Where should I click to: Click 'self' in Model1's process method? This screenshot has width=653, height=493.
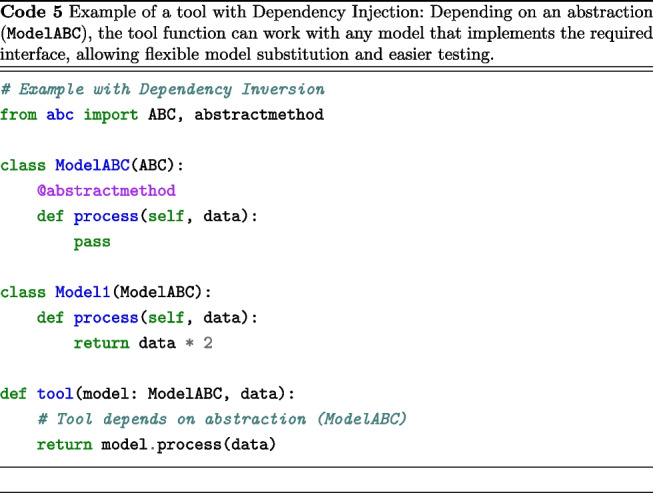point(166,318)
